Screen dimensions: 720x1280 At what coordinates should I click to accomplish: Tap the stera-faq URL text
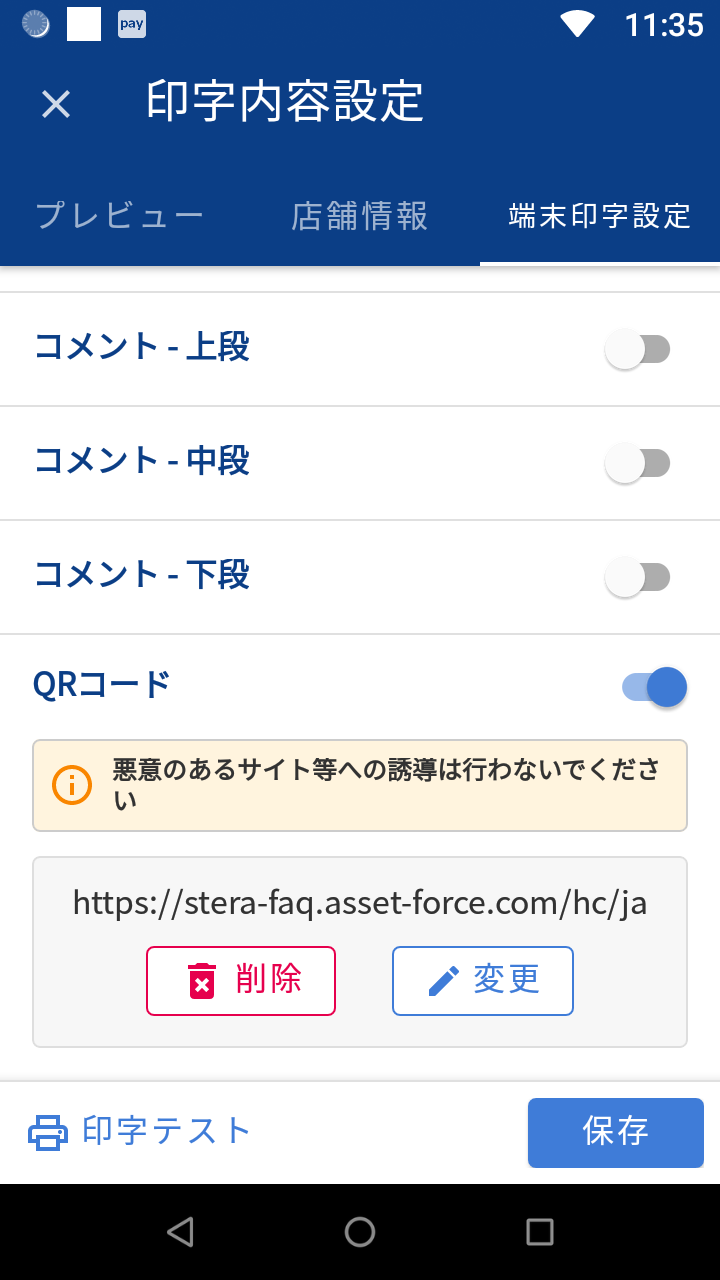(360, 903)
